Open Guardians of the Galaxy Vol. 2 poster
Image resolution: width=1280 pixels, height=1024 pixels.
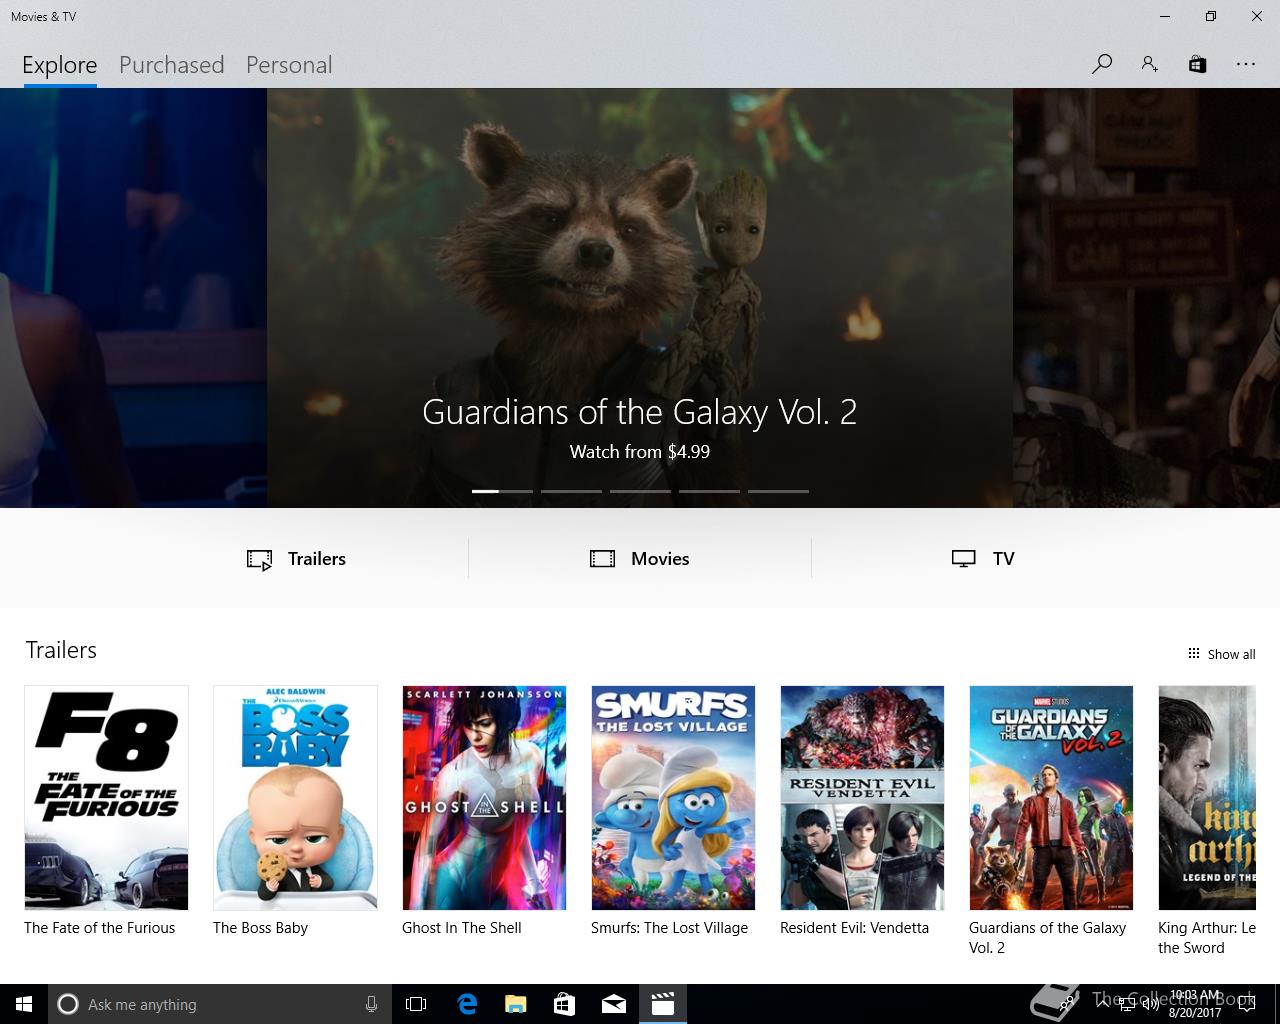point(1051,798)
